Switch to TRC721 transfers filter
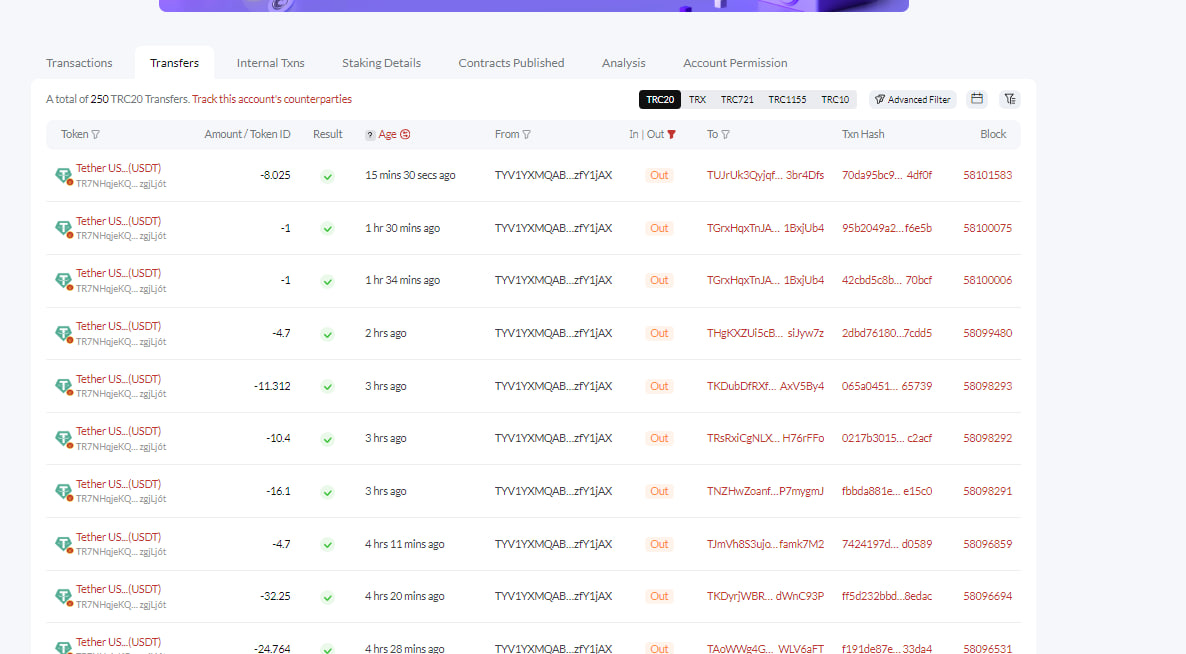1186x654 pixels. click(x=737, y=99)
